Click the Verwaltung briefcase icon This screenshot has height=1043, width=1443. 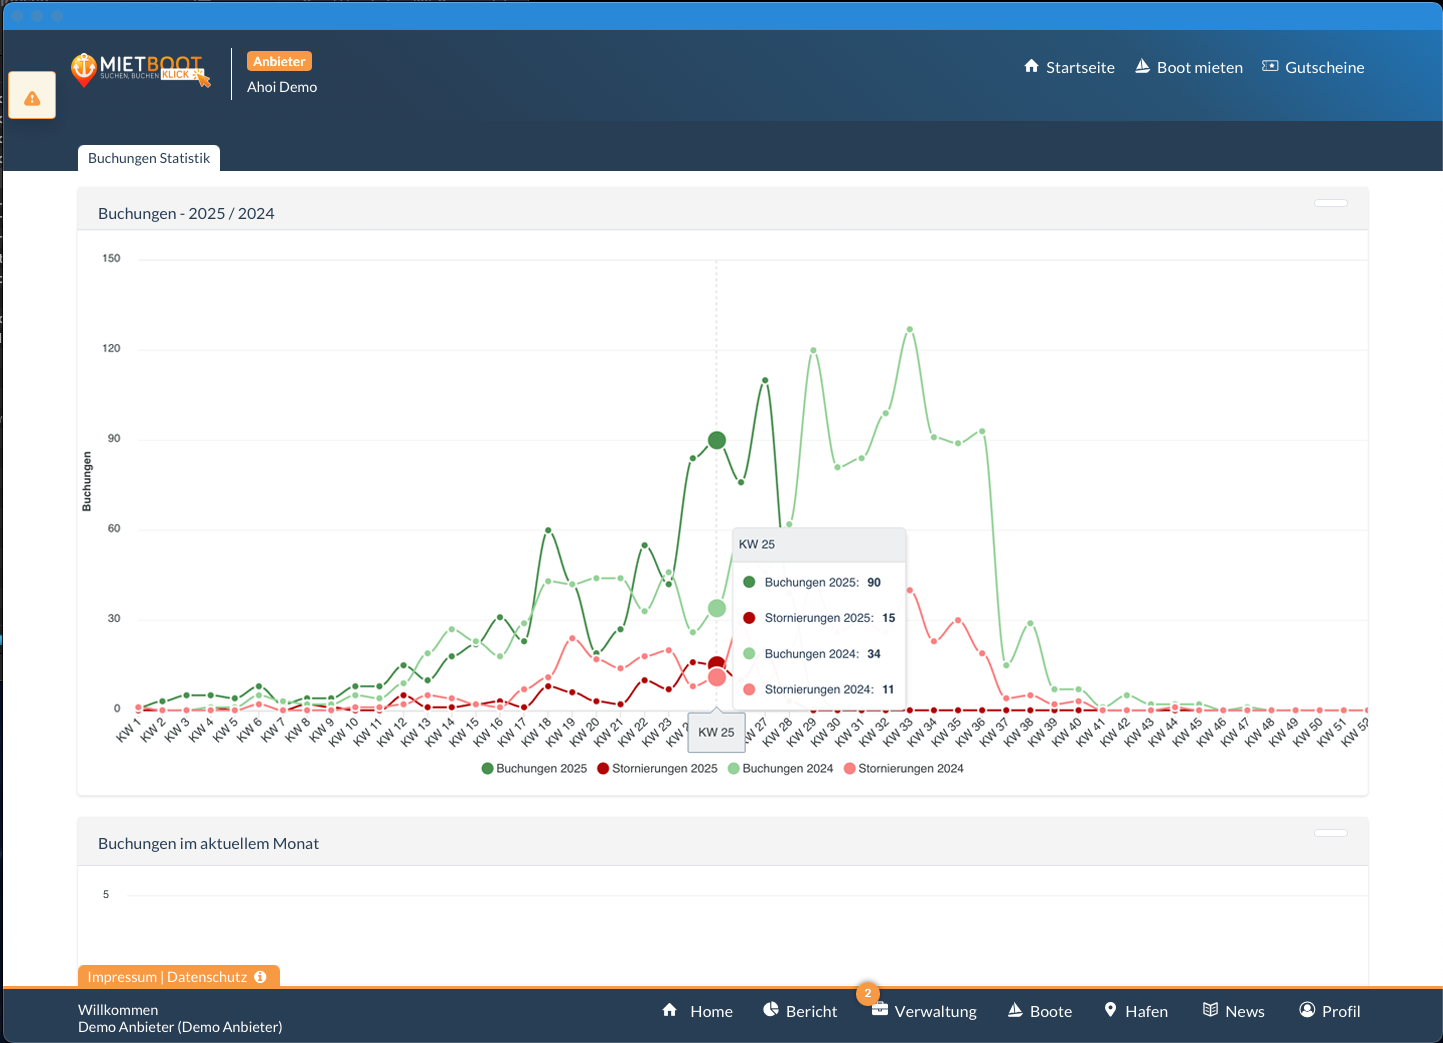tap(879, 1010)
